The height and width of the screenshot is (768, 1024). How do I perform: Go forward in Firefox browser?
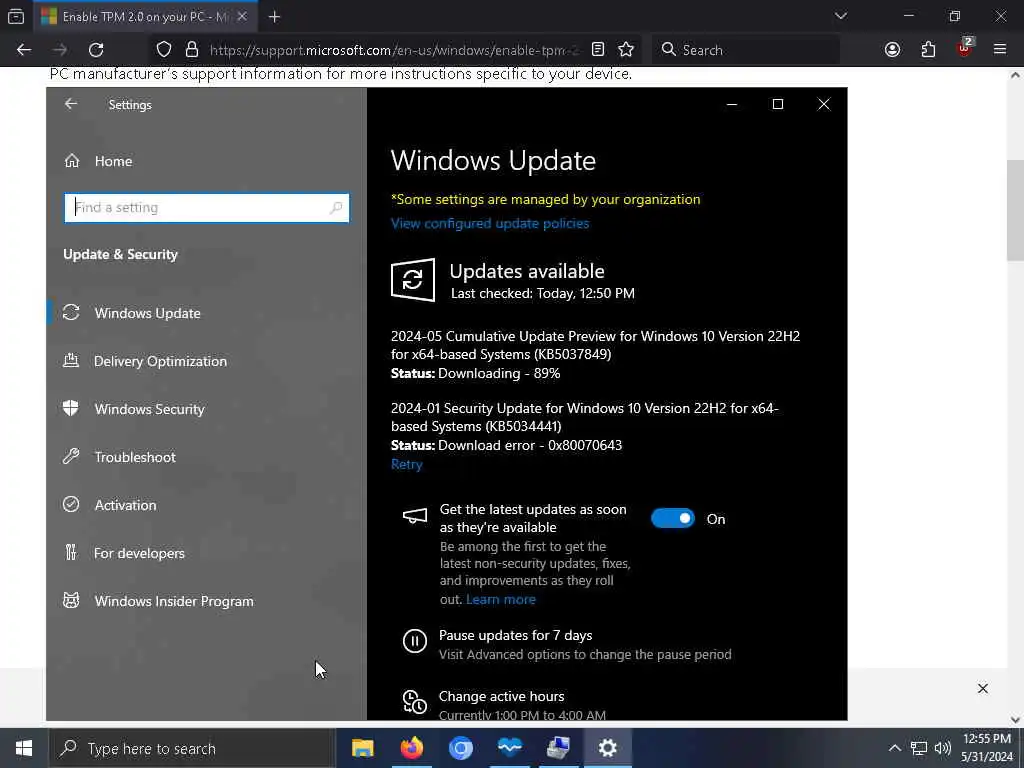coord(60,50)
